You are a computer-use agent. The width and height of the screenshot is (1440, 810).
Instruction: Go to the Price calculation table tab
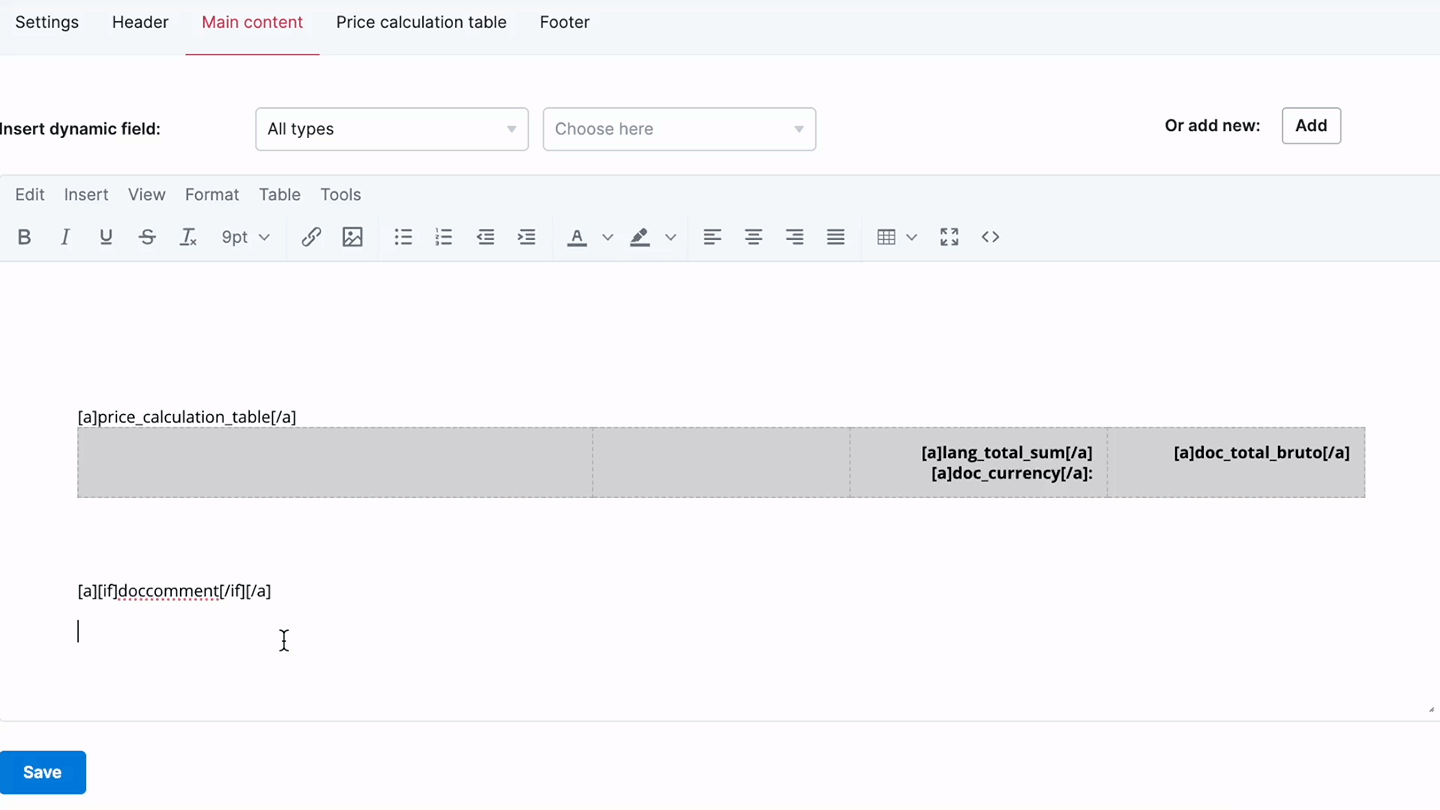421,22
